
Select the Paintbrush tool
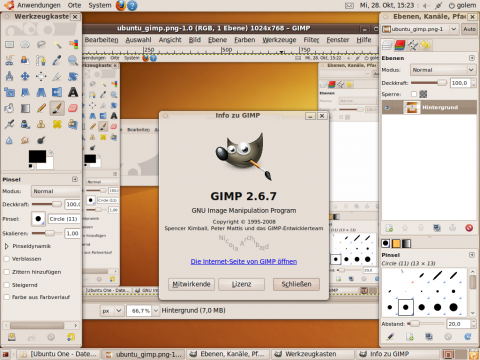[x=57, y=108]
